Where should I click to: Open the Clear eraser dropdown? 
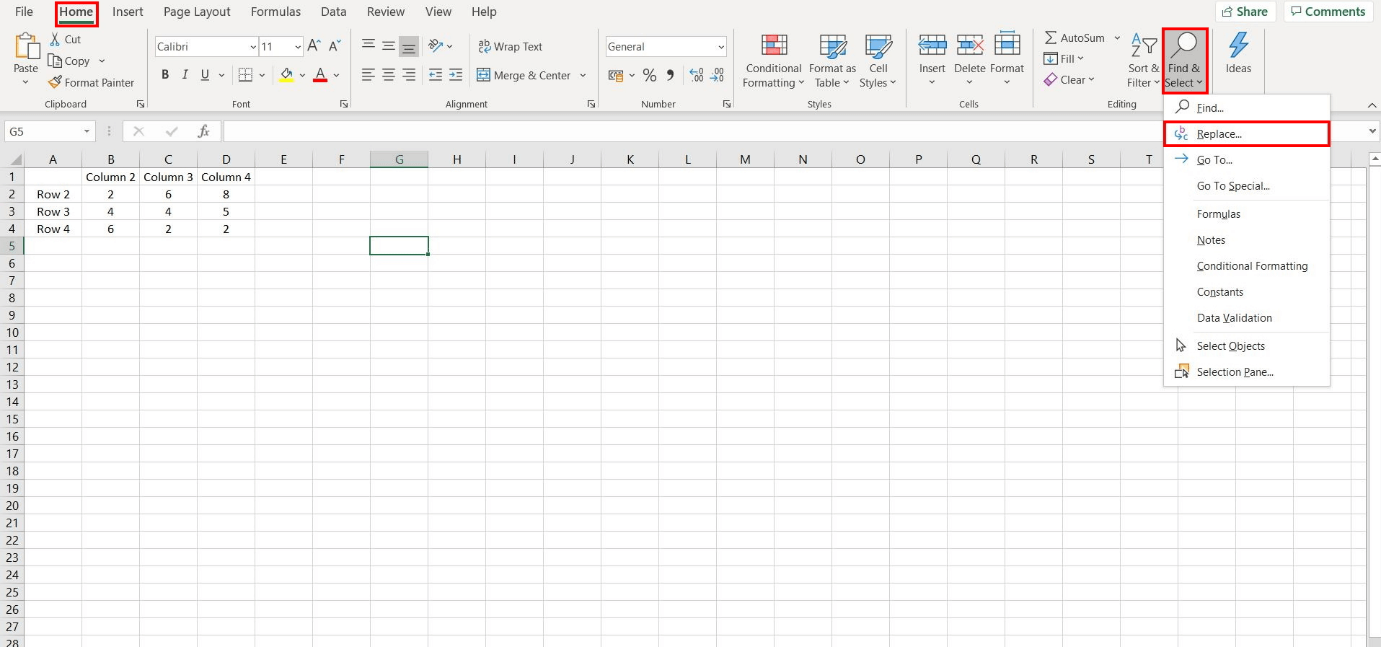1069,80
